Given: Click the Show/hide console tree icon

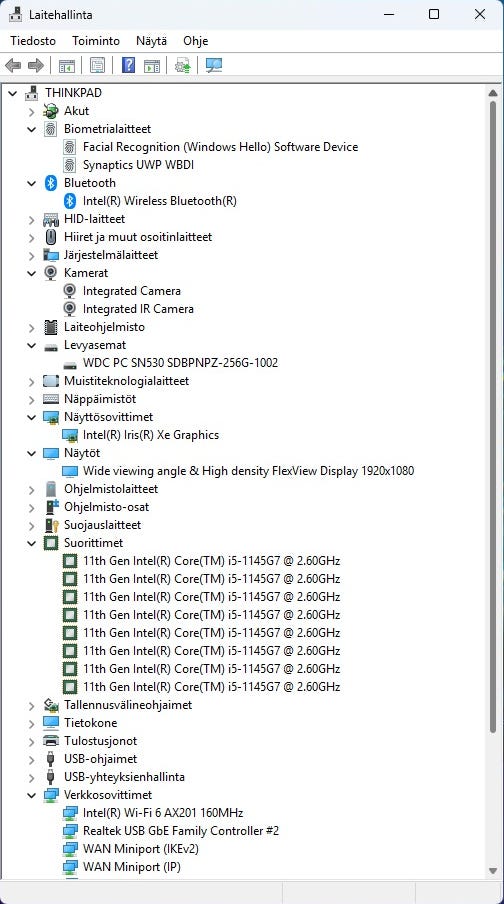Looking at the screenshot, I should (66, 66).
